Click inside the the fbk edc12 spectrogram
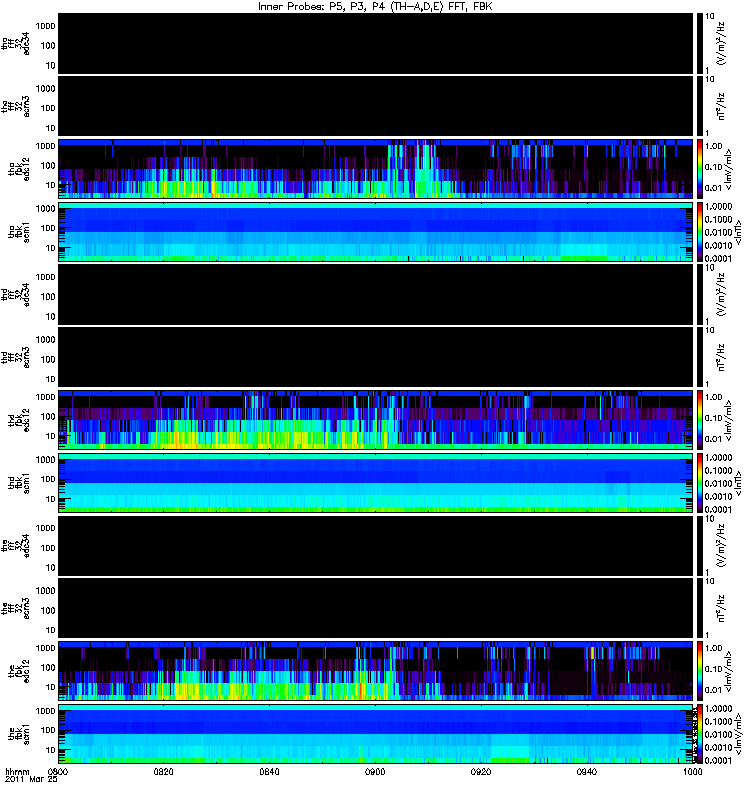The height and width of the screenshot is (800, 750). [376, 671]
